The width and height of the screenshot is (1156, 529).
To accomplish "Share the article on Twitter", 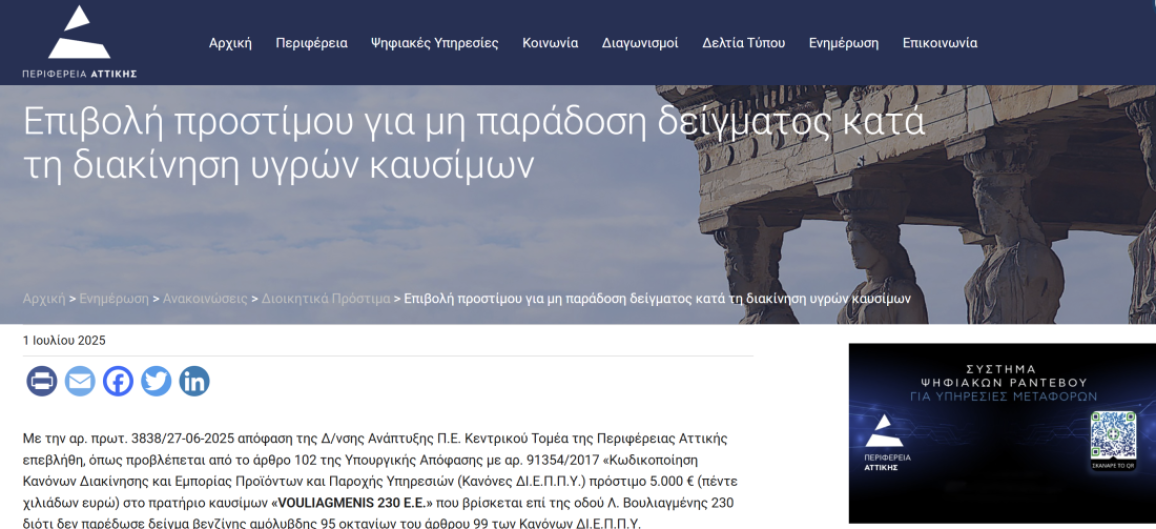I will tap(156, 381).
